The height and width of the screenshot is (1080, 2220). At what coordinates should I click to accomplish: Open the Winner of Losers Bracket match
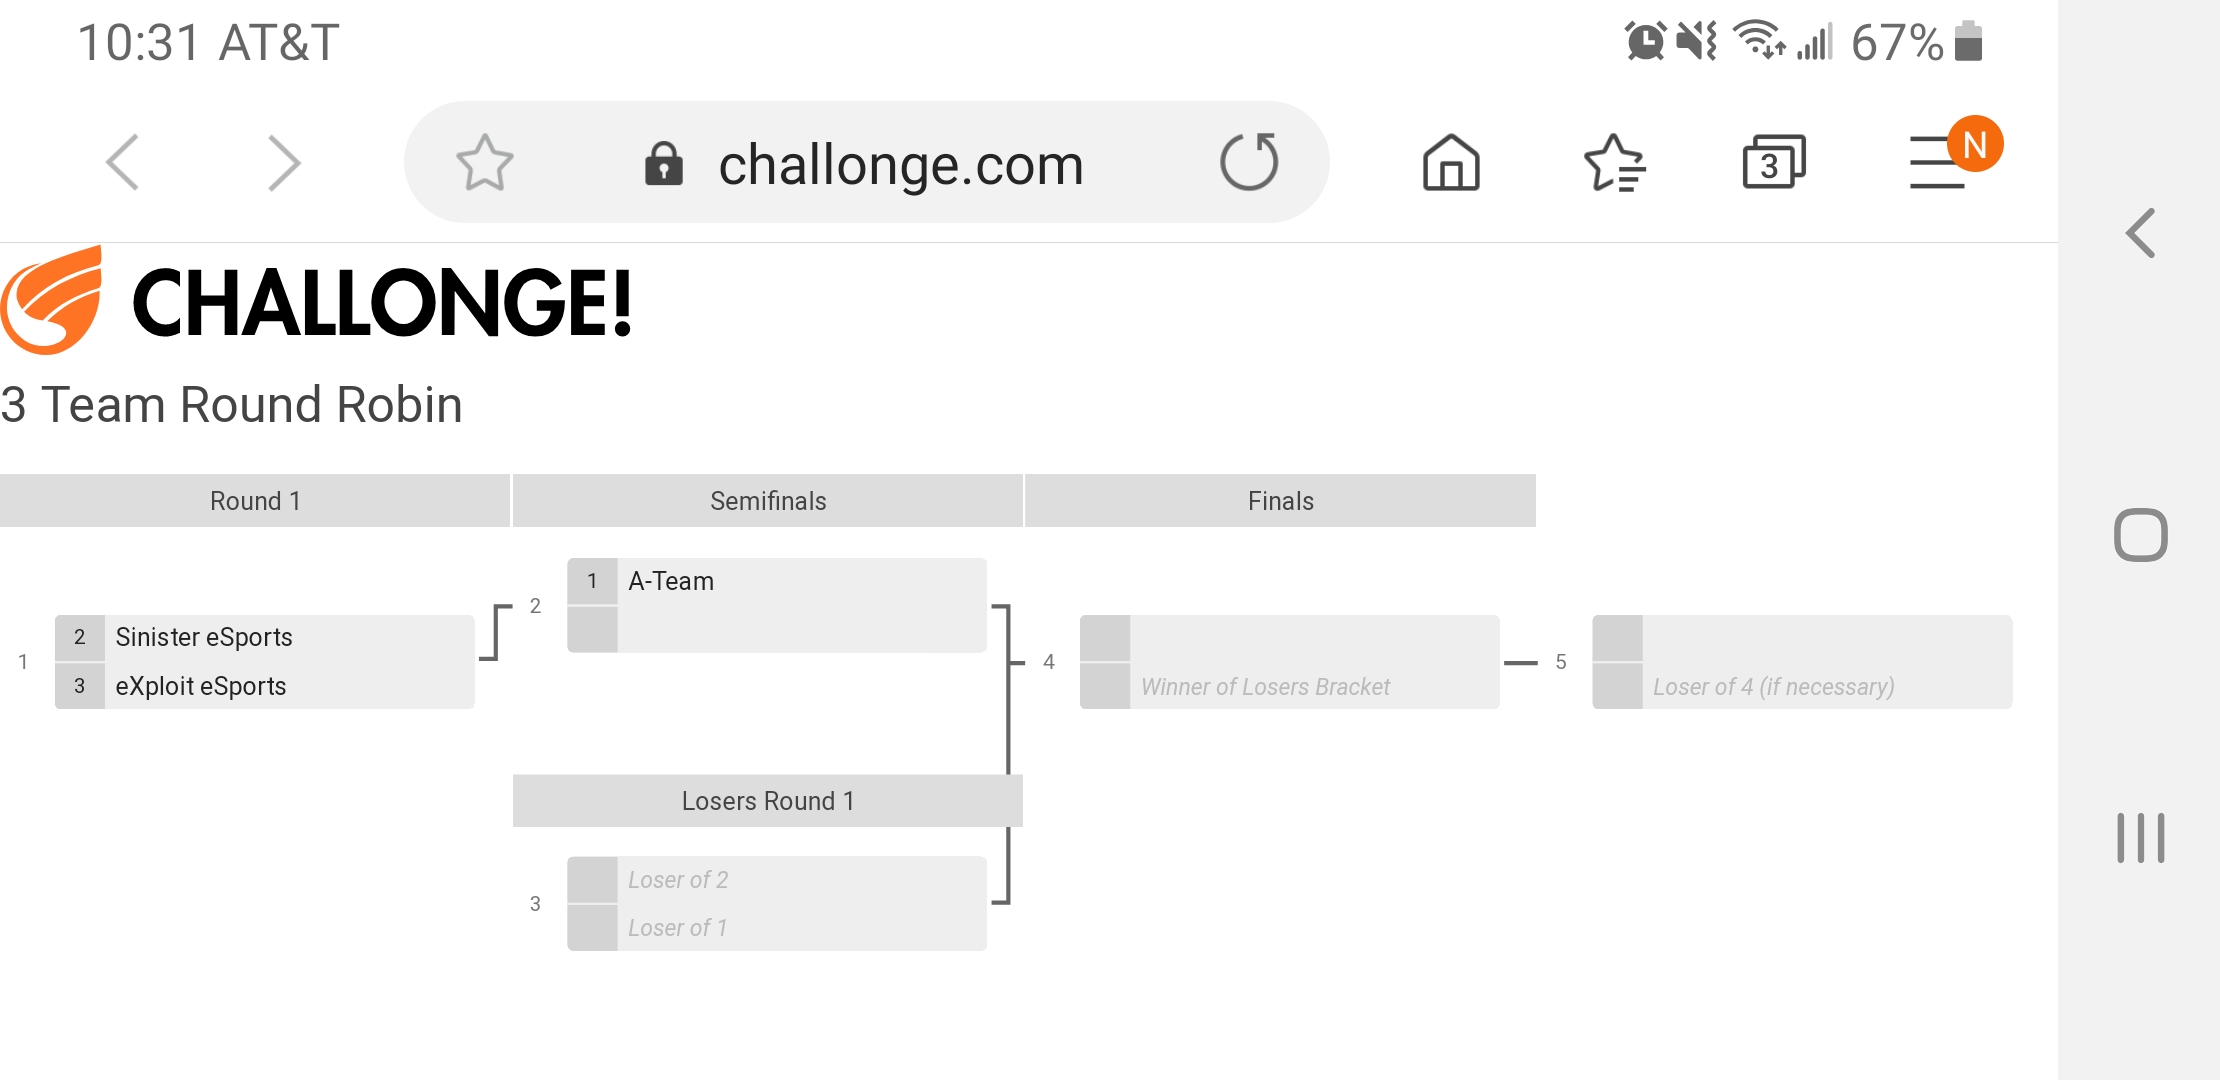pos(1290,686)
